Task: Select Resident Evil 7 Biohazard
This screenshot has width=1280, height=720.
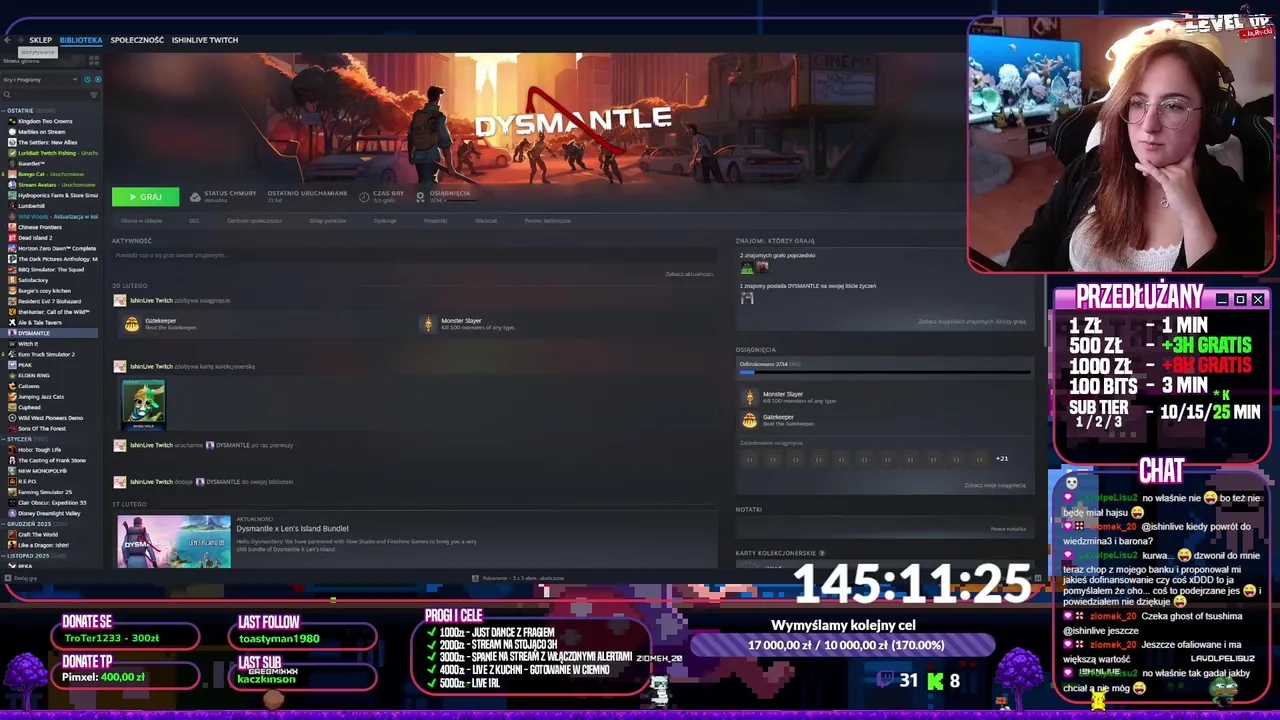Action: point(50,301)
